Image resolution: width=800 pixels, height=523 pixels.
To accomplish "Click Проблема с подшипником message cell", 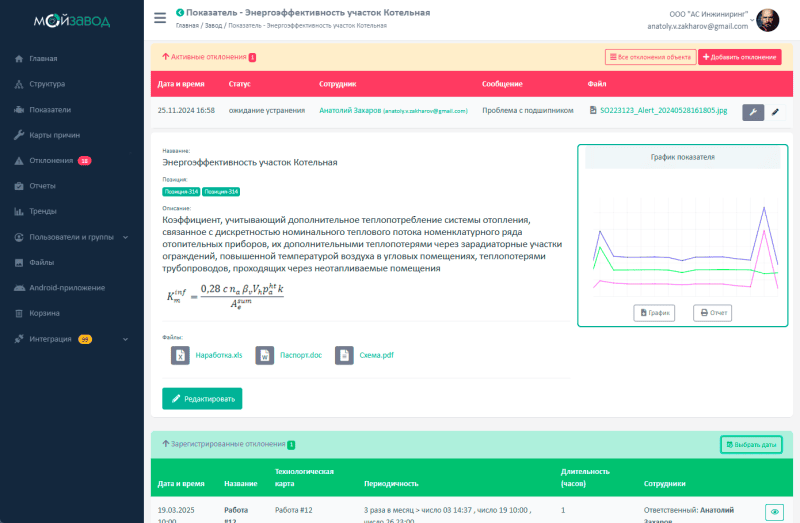I will [528, 111].
